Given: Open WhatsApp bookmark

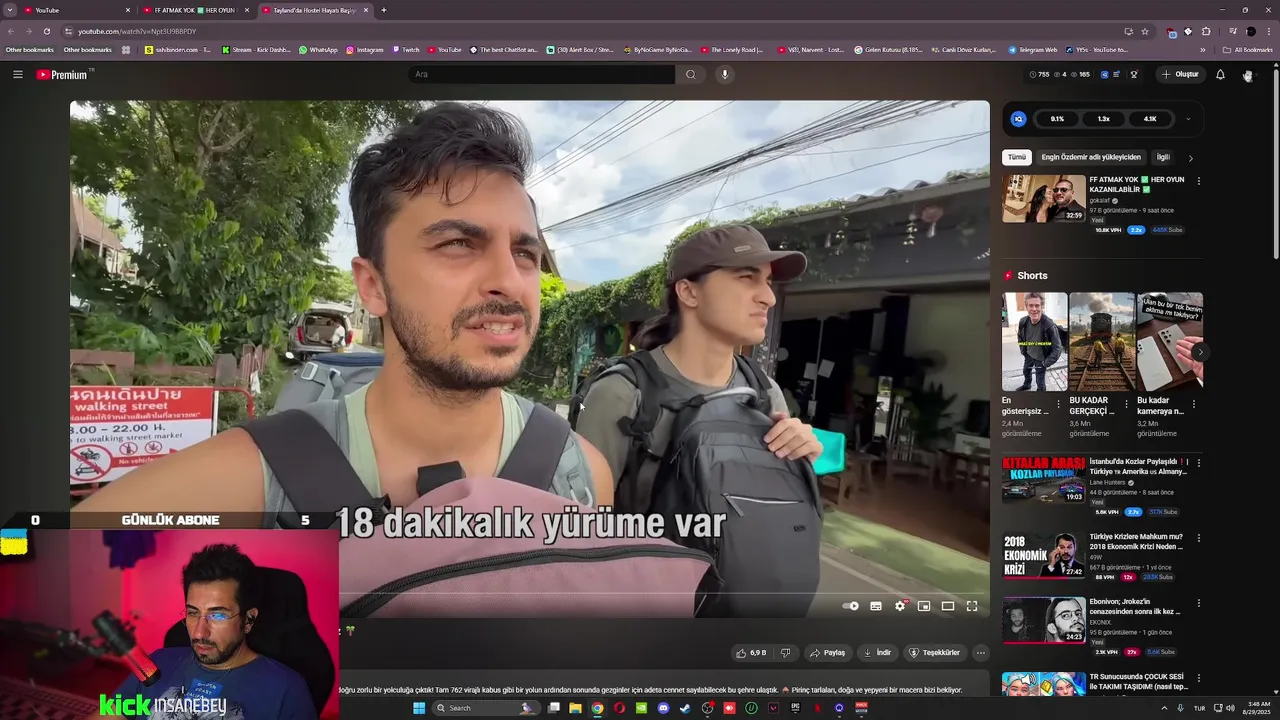Looking at the screenshot, I should [x=318, y=49].
